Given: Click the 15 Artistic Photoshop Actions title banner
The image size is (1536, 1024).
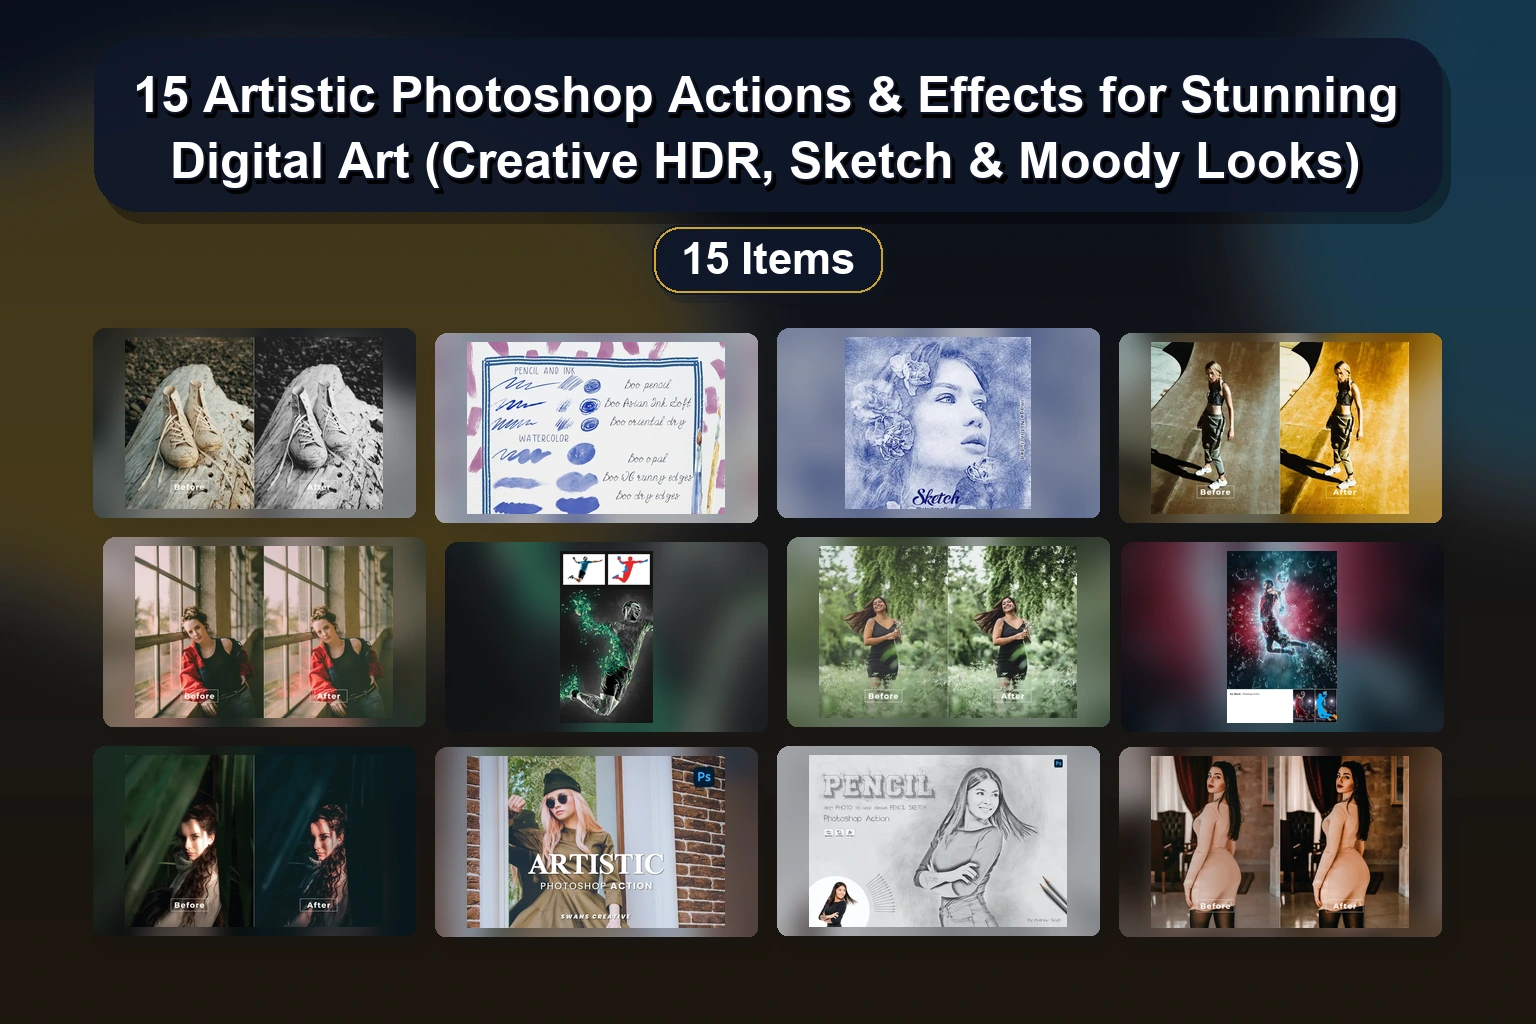Looking at the screenshot, I should pyautogui.click(x=768, y=127).
